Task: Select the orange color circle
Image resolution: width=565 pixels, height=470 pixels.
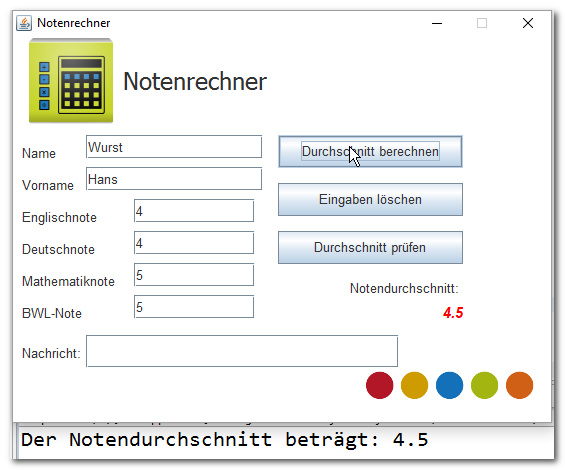Action: tap(519, 385)
